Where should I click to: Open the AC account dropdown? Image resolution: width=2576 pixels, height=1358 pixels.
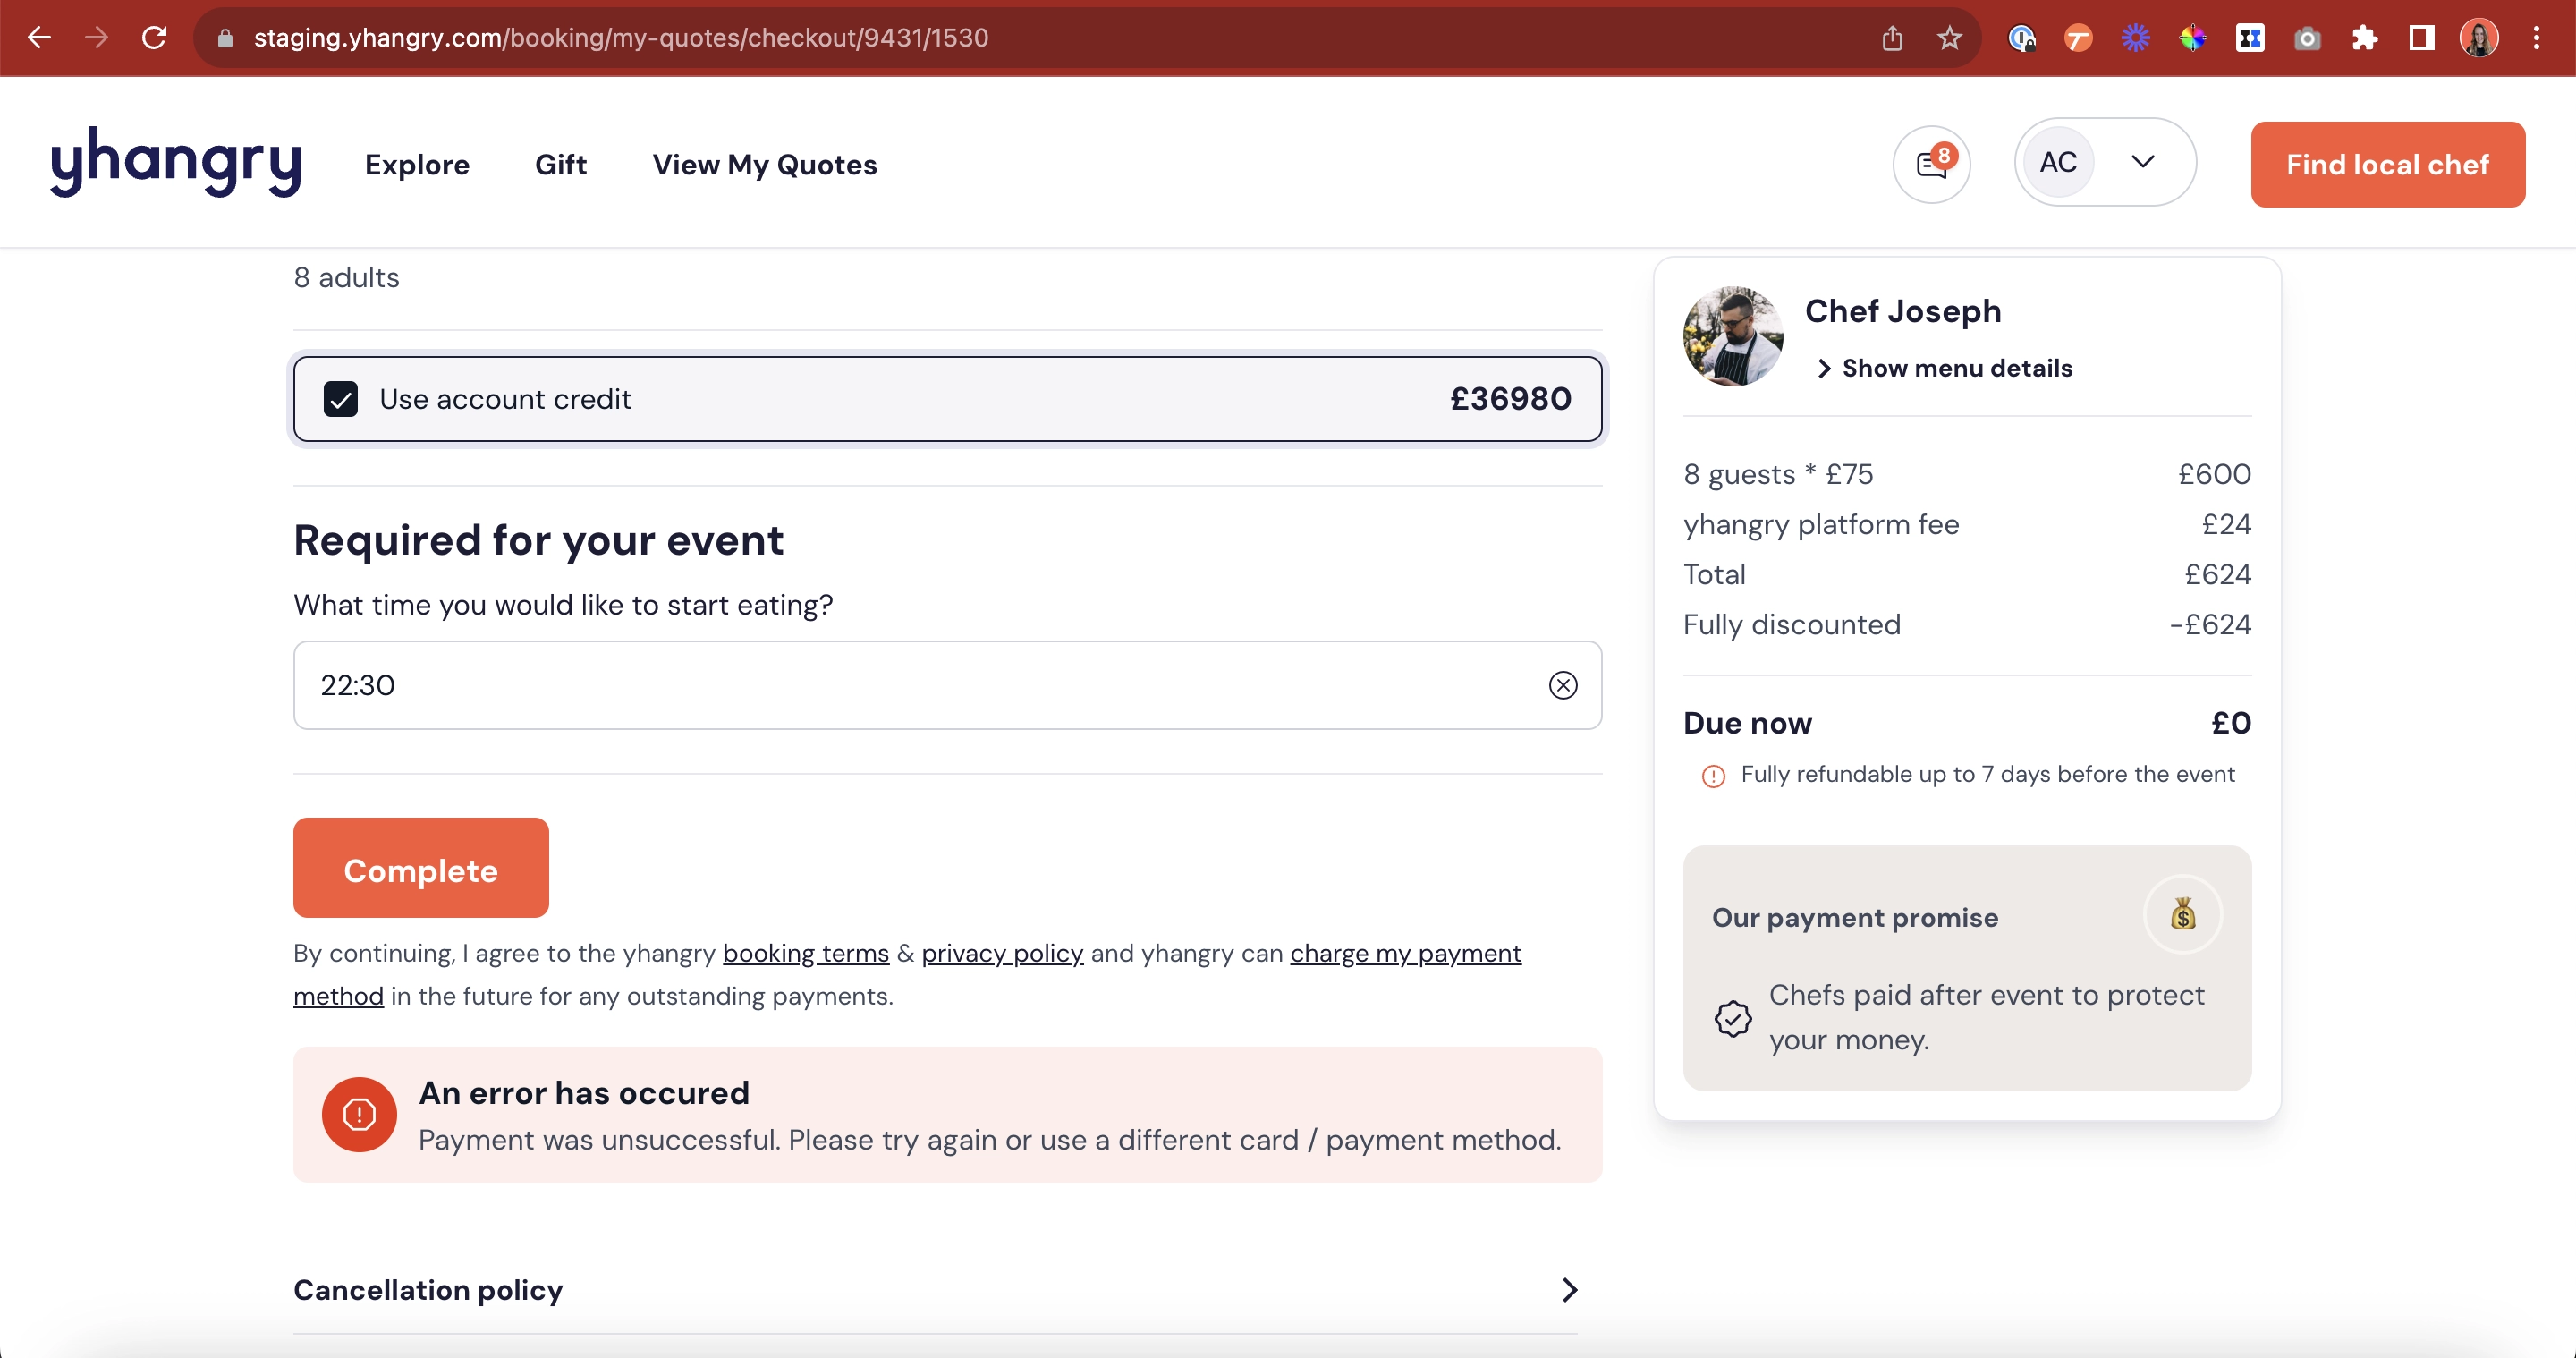[x=2105, y=162]
